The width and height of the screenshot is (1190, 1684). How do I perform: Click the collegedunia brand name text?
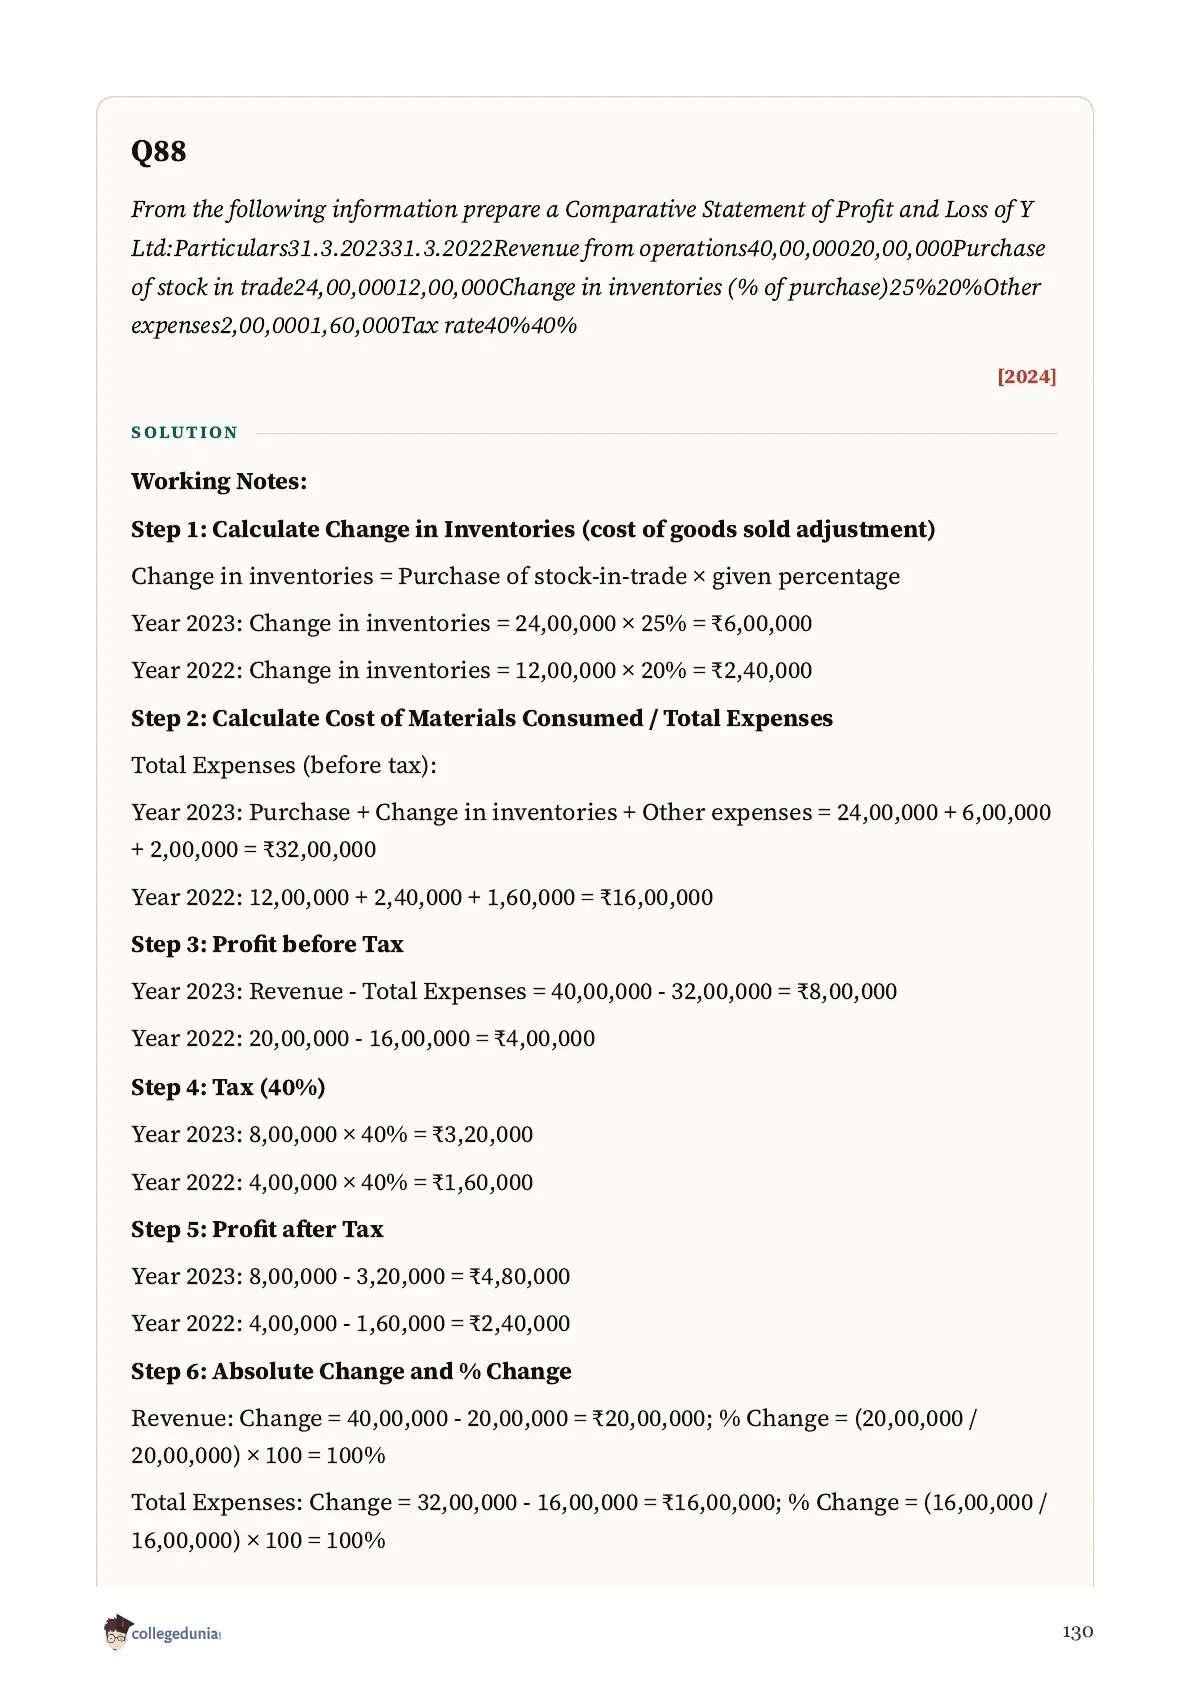point(175,1633)
